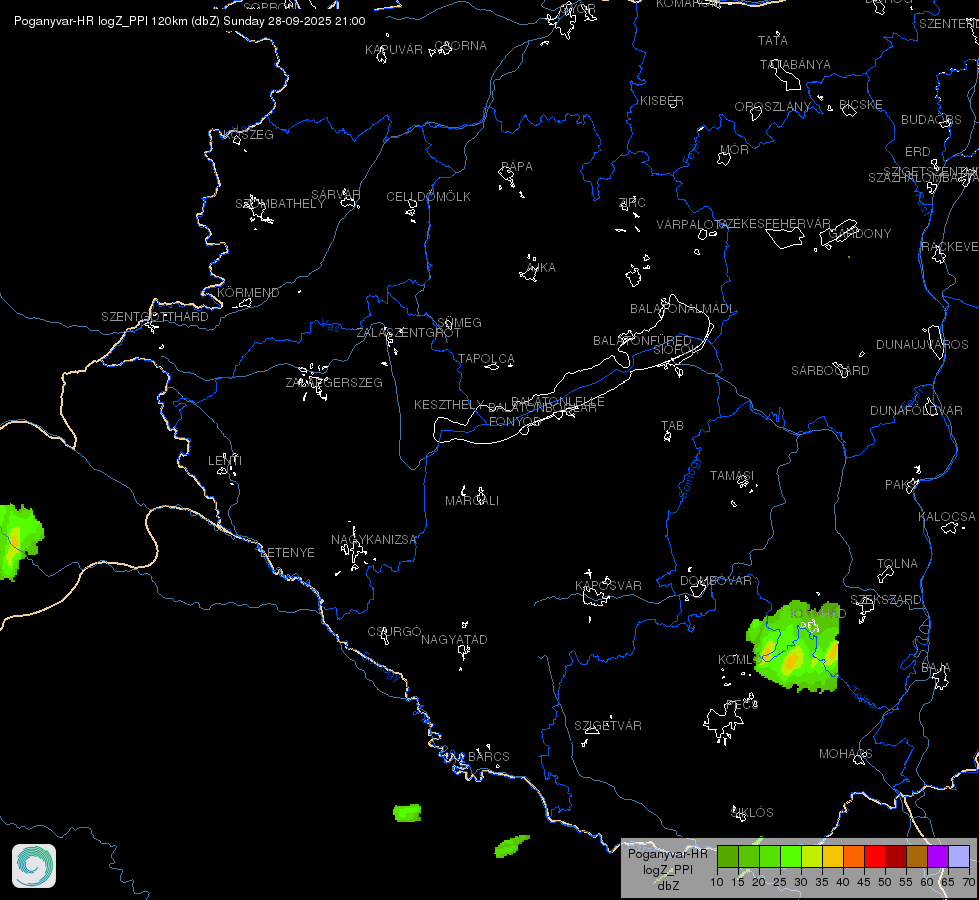This screenshot has width=979, height=900.
Task: Select the lavender 65 dBZ legend swatch
Action: [x=959, y=856]
